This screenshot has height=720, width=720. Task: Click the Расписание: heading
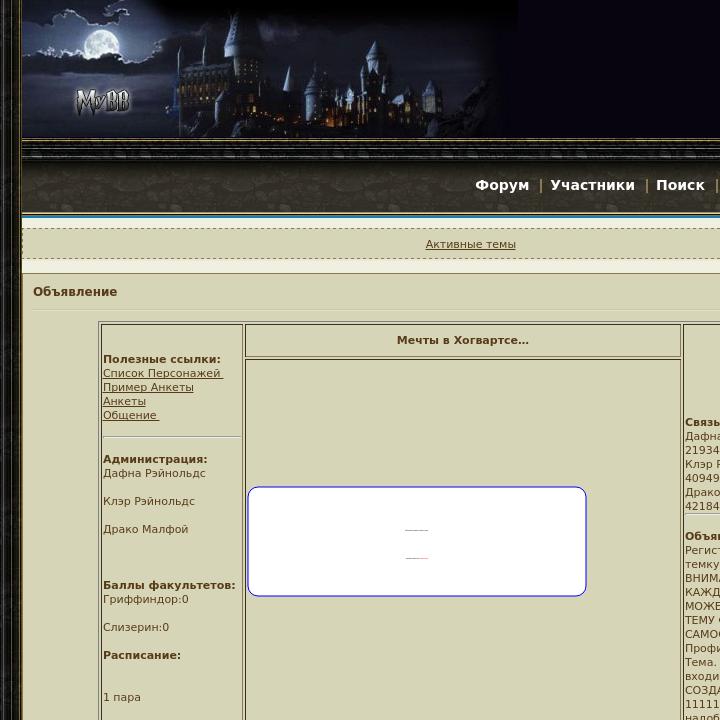pos(142,655)
